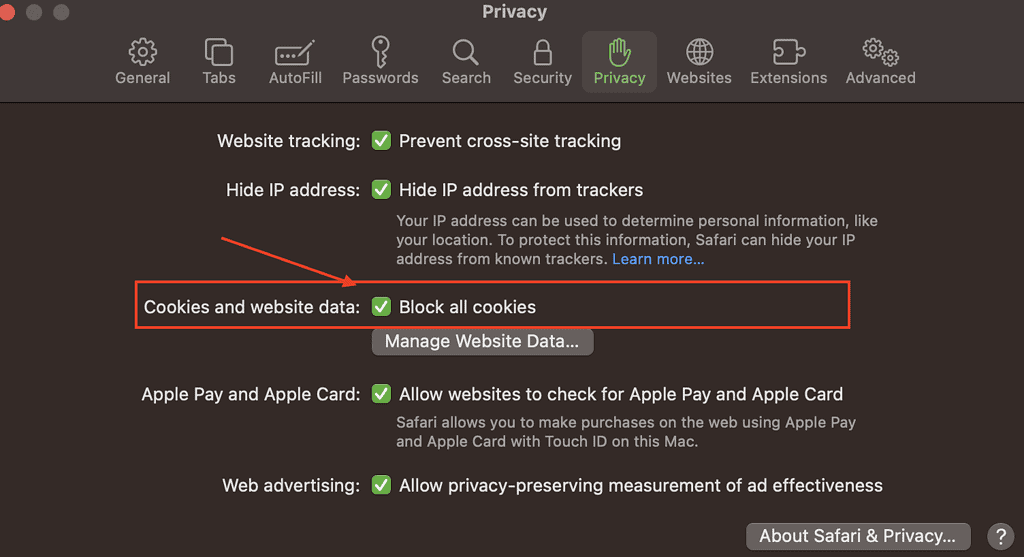
Task: Toggle Hide IP address from trackers
Action: (381, 190)
